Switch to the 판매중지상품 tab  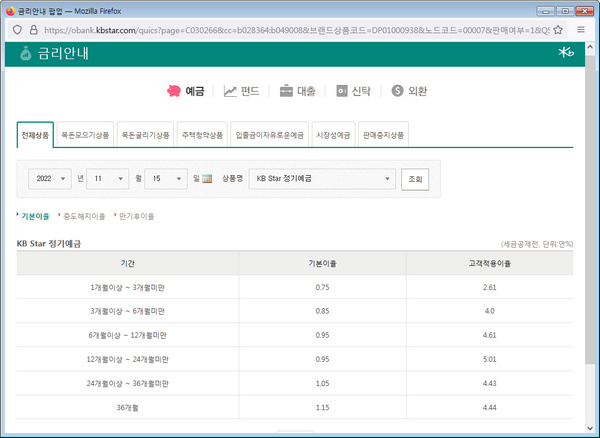(383, 135)
